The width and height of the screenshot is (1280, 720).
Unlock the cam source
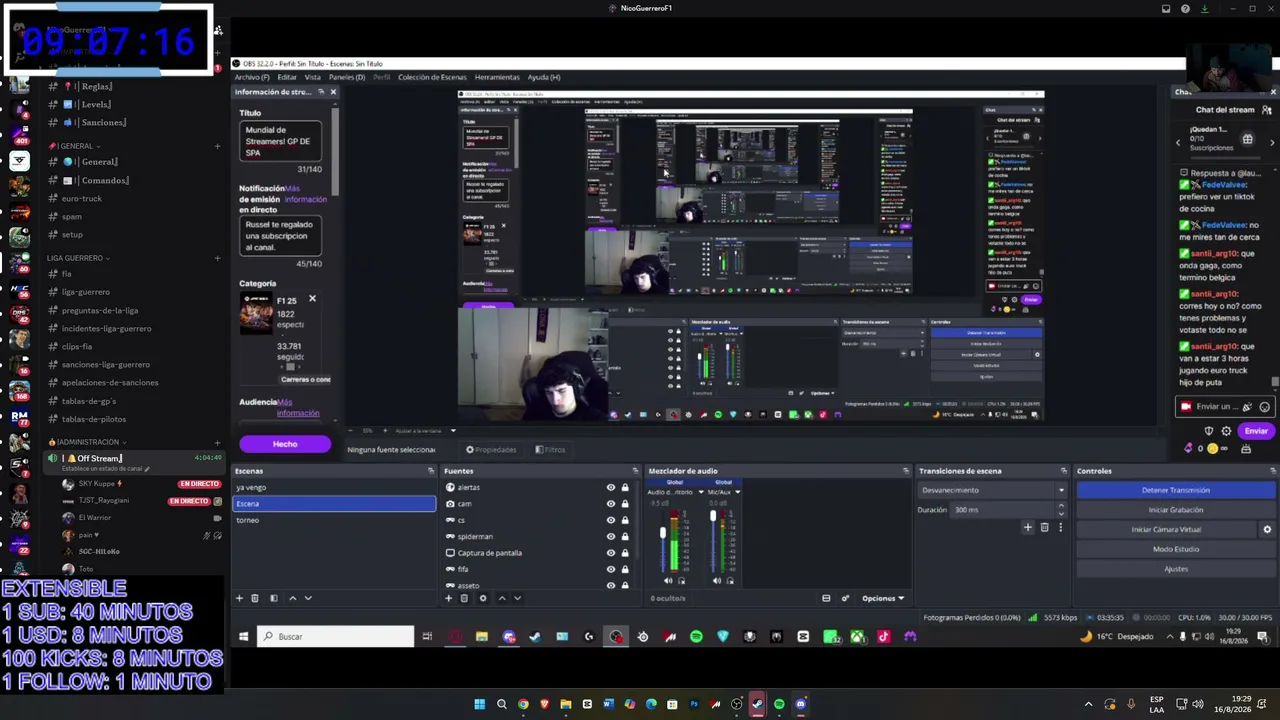coord(625,504)
